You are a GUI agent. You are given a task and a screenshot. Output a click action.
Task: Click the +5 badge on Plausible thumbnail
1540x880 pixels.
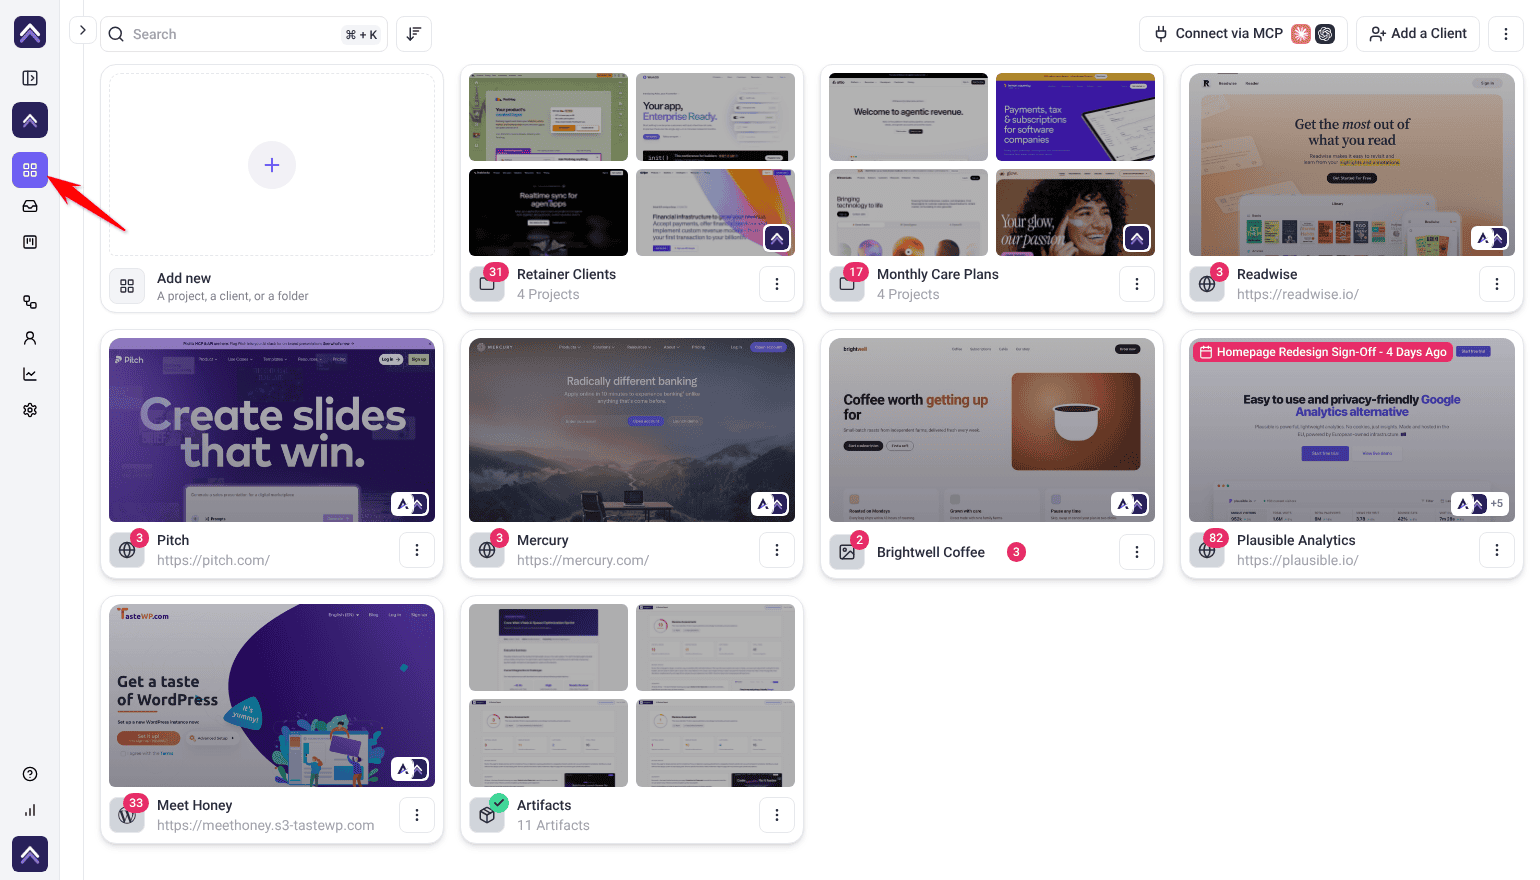(1496, 504)
